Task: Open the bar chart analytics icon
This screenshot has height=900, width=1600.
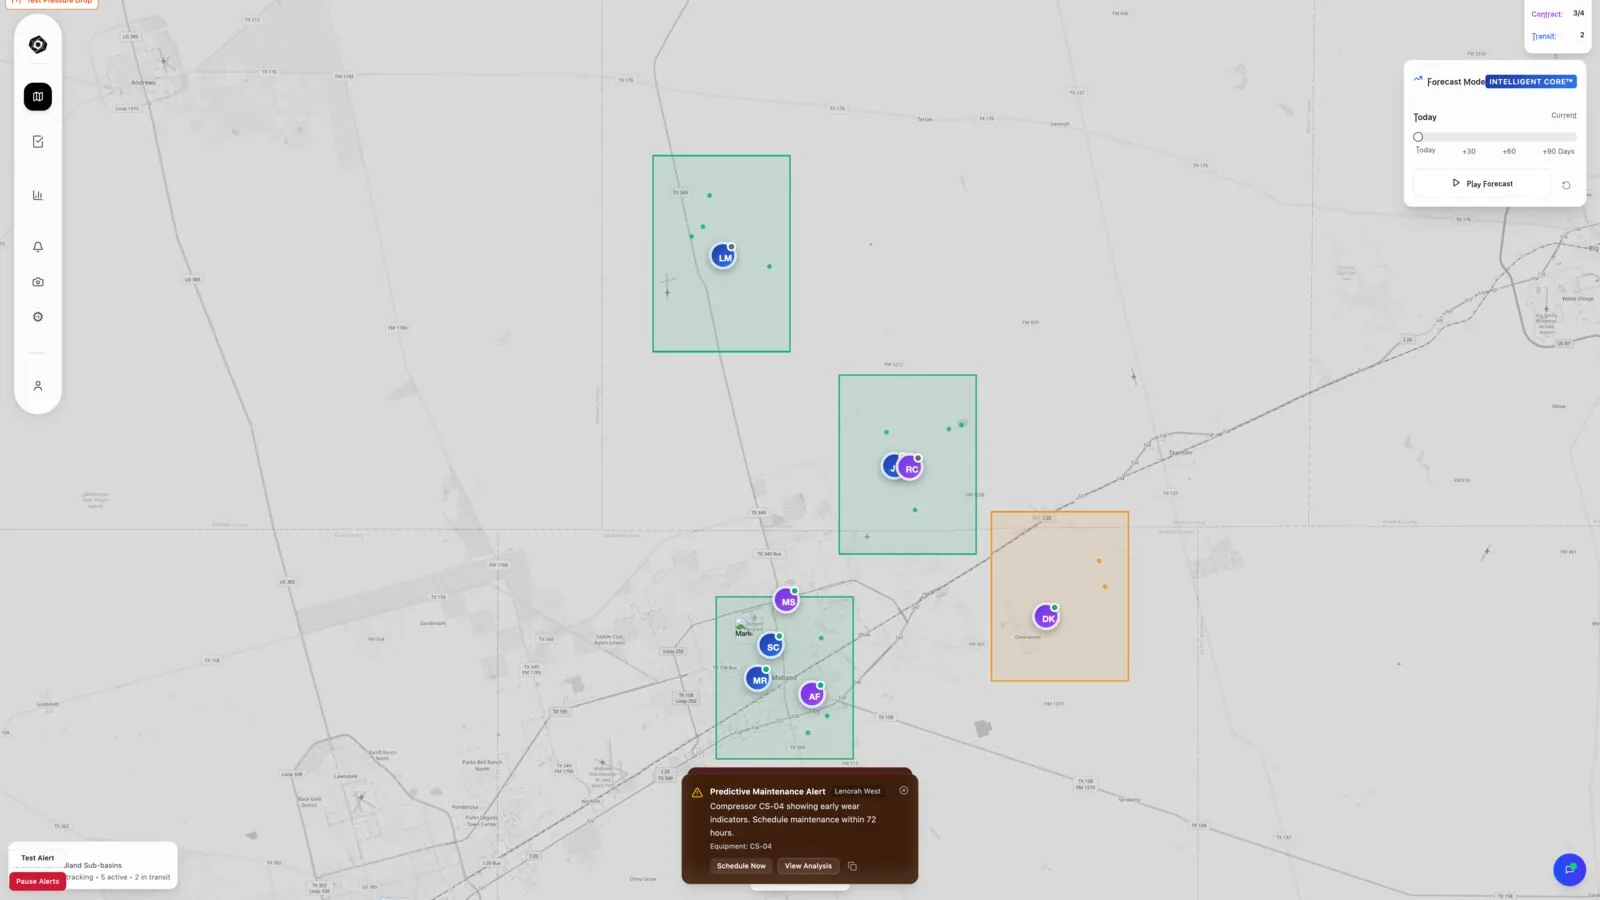Action: 38,195
